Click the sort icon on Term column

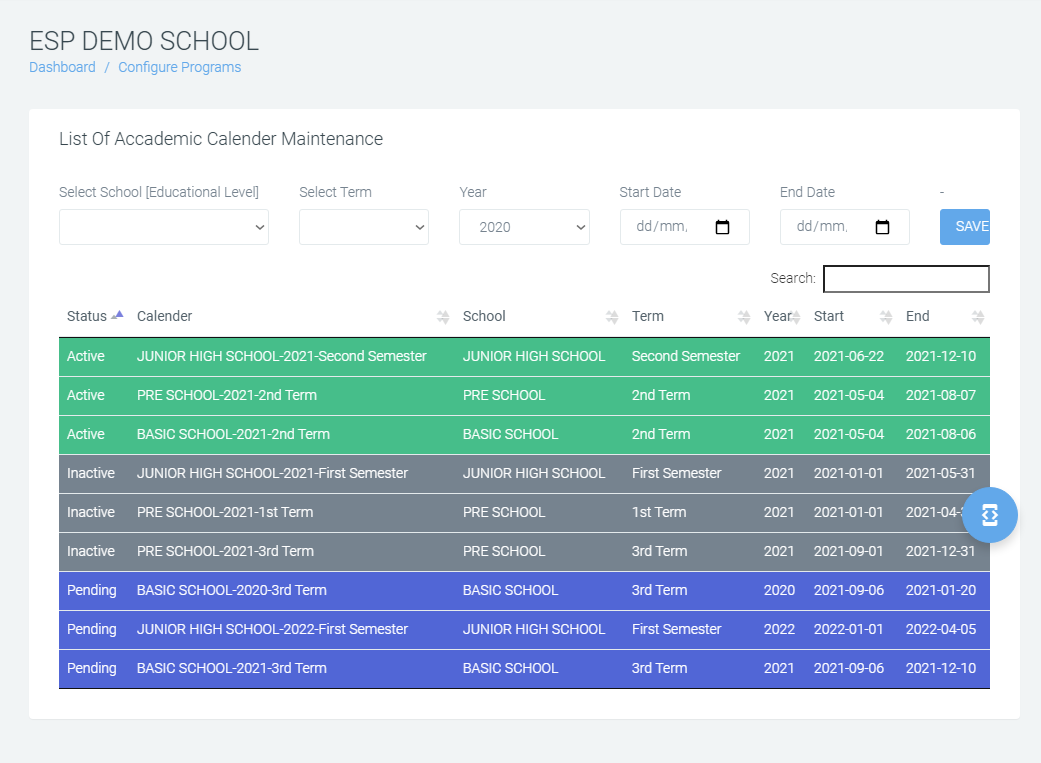pyautogui.click(x=742, y=316)
